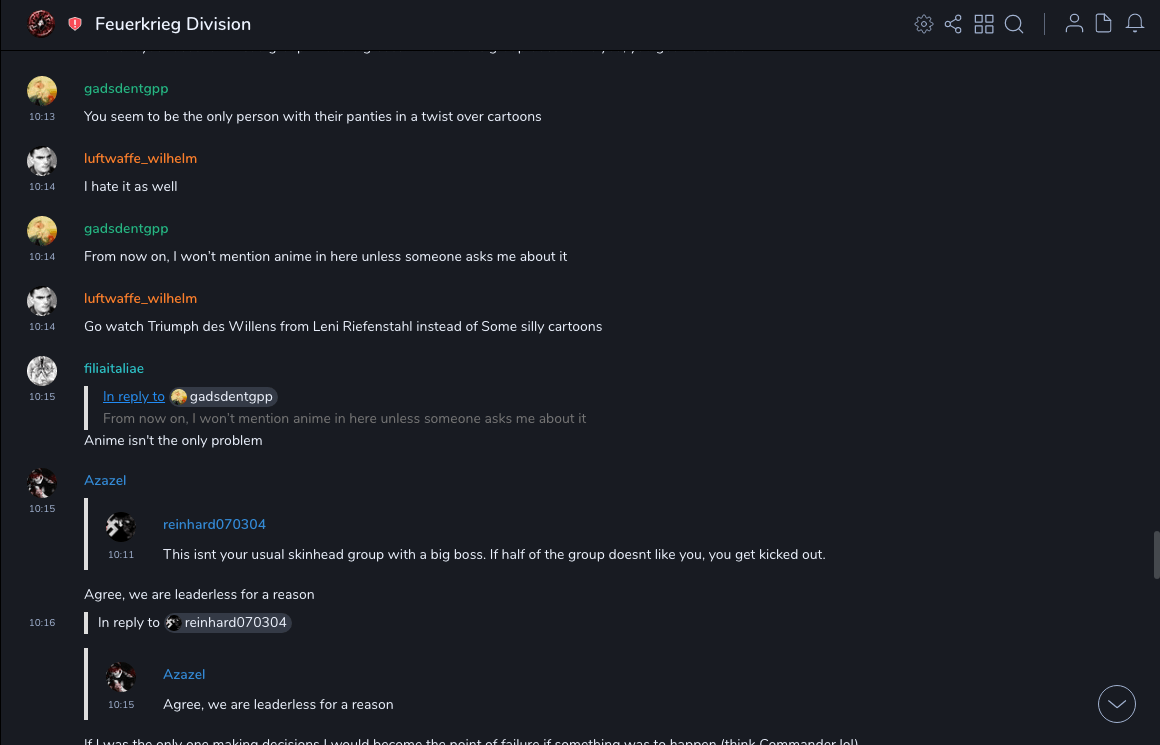Screen dimensions: 1160x745
Task: Open the files document icon
Action: pos(1104,24)
